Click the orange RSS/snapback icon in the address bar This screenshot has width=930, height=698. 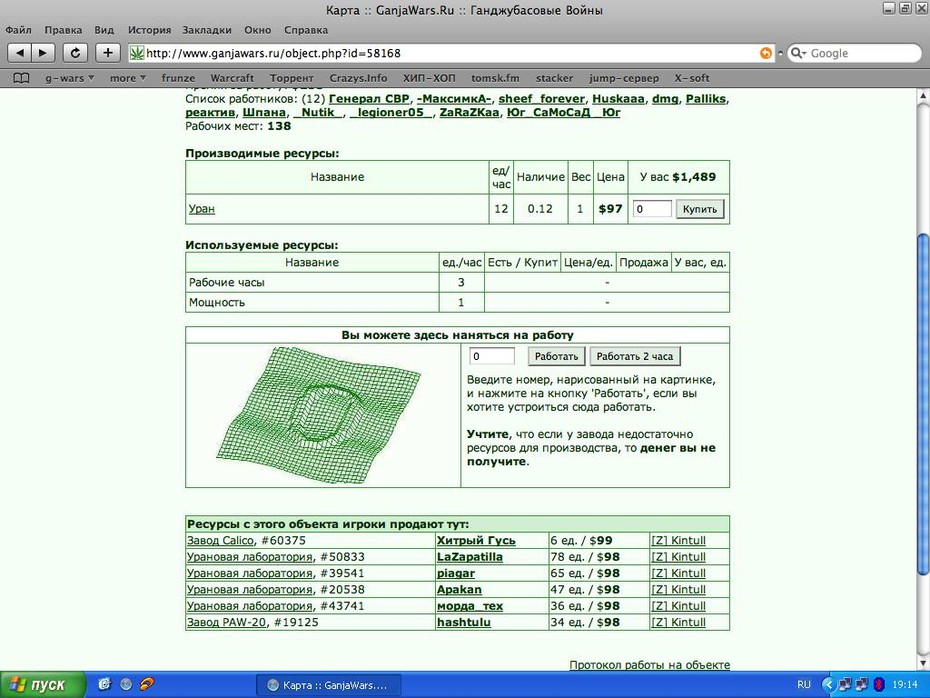pos(766,53)
